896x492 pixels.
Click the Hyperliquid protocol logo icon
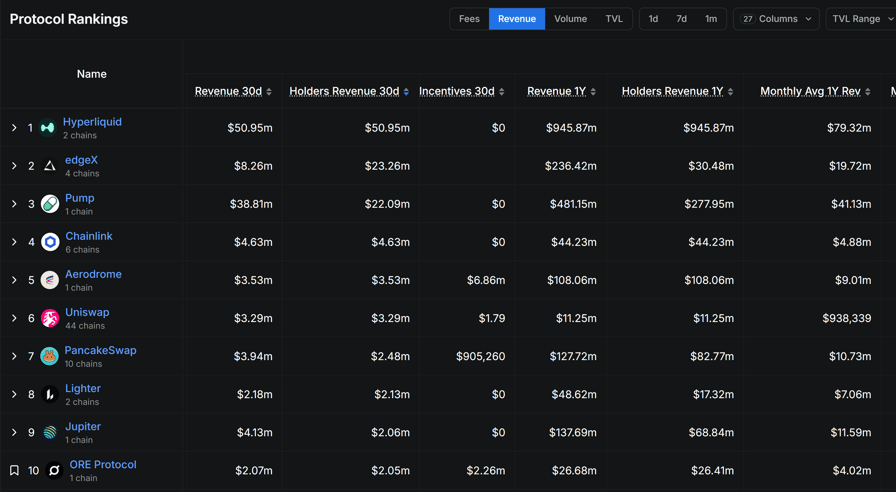[x=47, y=128]
